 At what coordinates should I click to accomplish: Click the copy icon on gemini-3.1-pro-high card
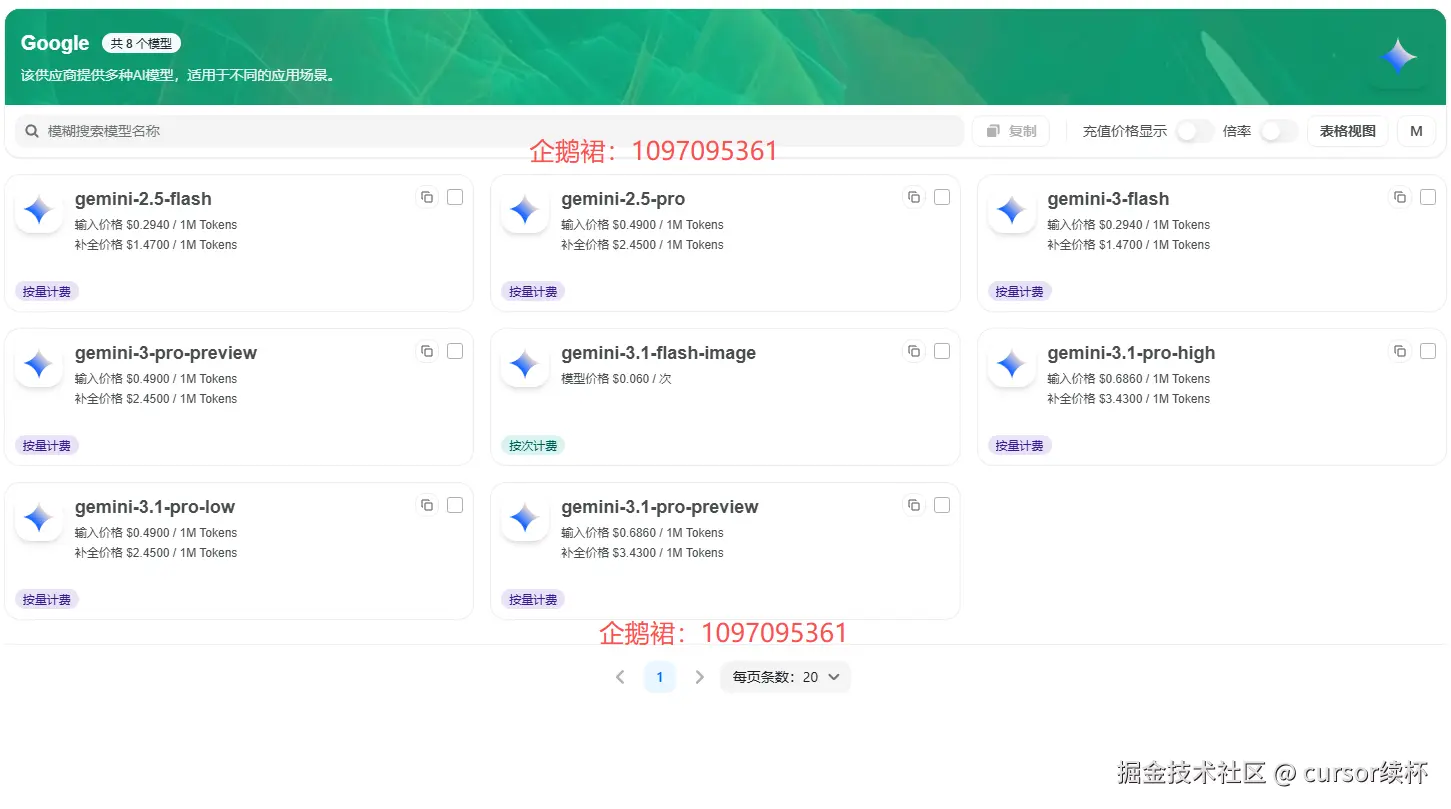click(1400, 351)
